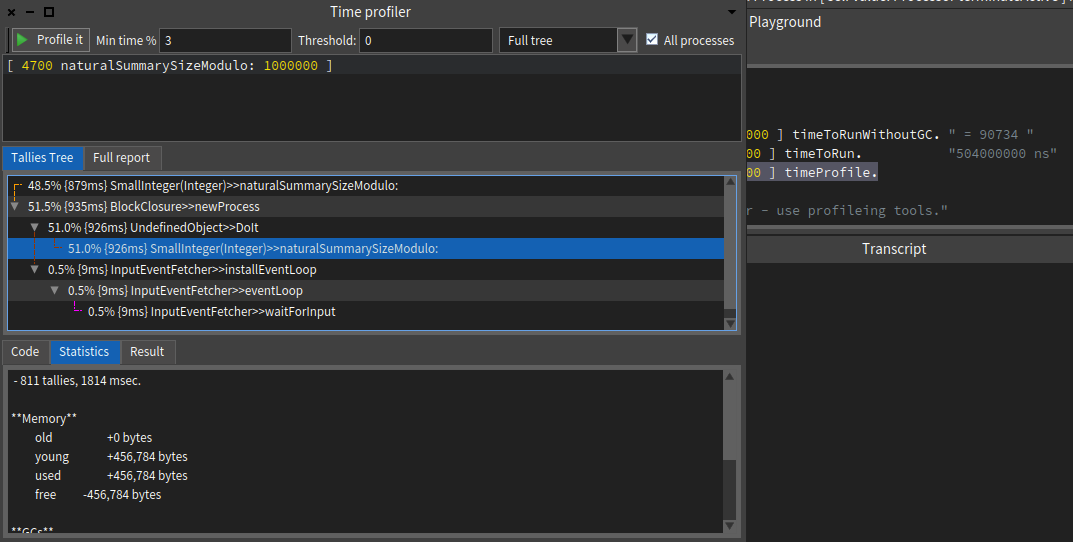Collapse the InputEventFetcher>>installEventLoop node
1073x542 pixels.
point(35,270)
